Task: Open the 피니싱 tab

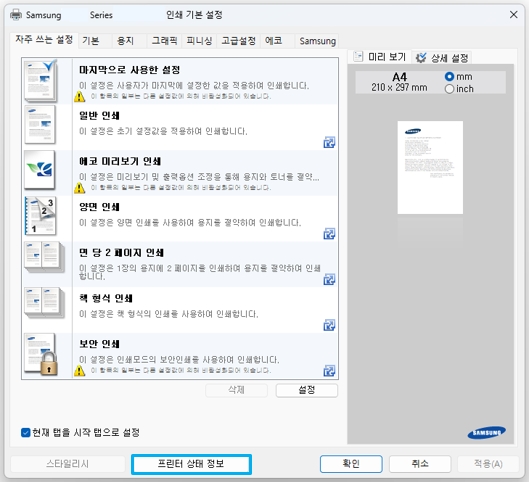Action: (199, 41)
